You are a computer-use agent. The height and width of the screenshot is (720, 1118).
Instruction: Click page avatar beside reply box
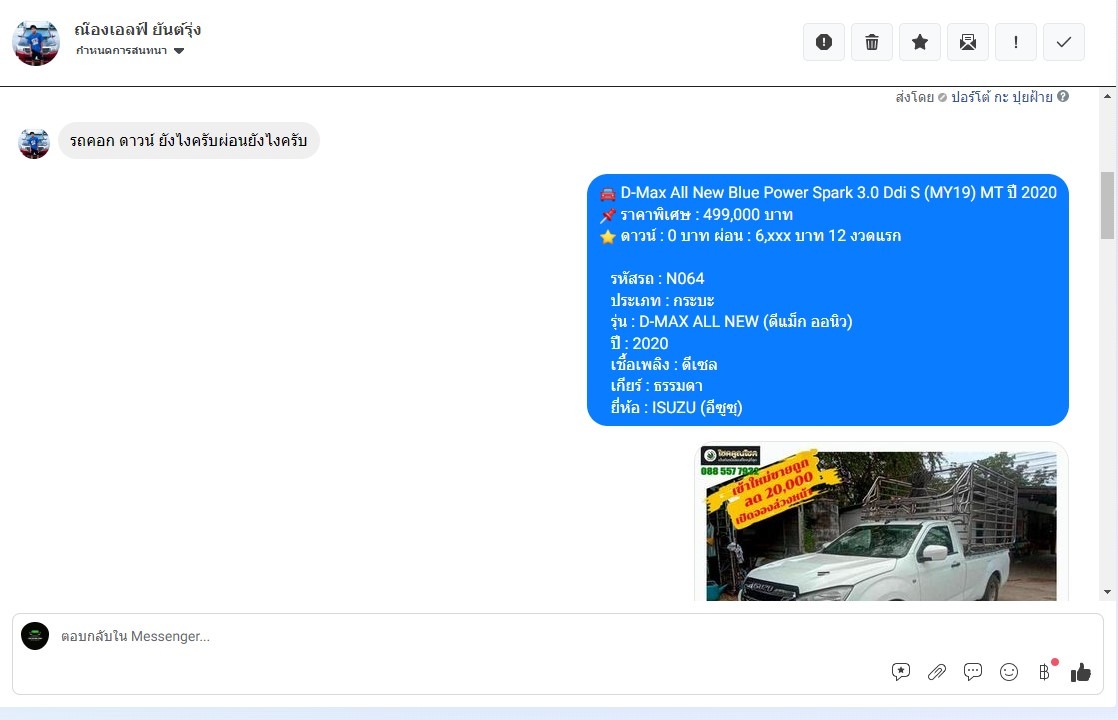tap(35, 636)
